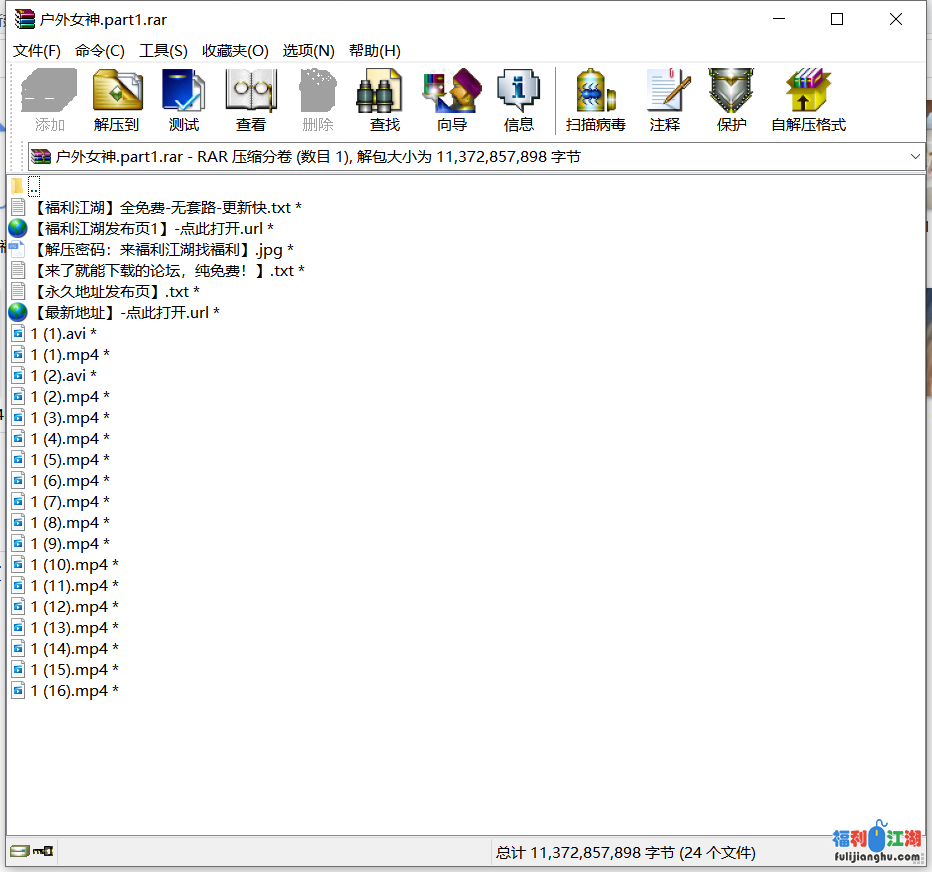Open the File (文件) menu
Viewport: 932px width, 872px height.
(x=37, y=51)
